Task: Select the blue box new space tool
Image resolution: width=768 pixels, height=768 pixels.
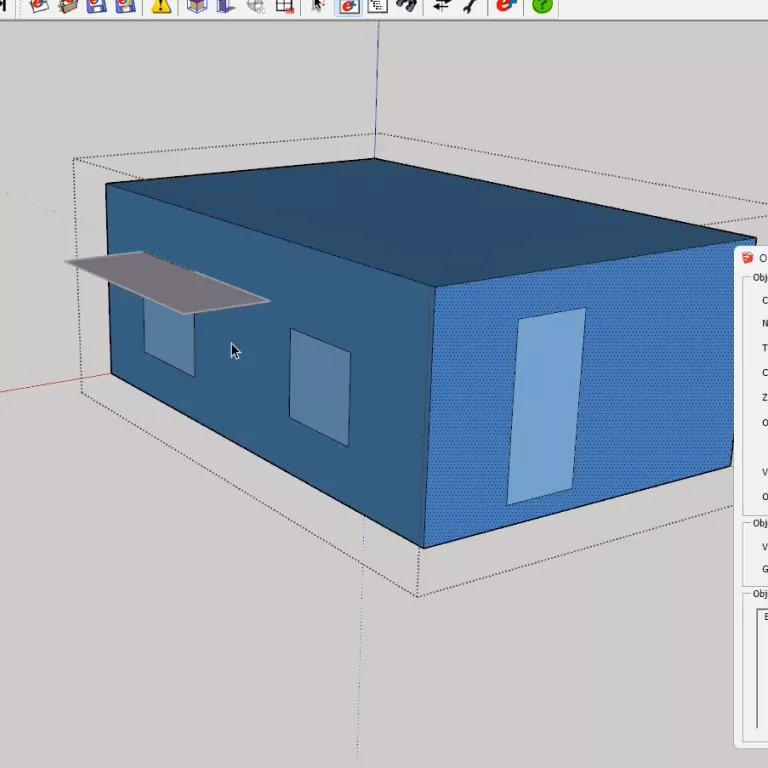Action: tap(197, 5)
